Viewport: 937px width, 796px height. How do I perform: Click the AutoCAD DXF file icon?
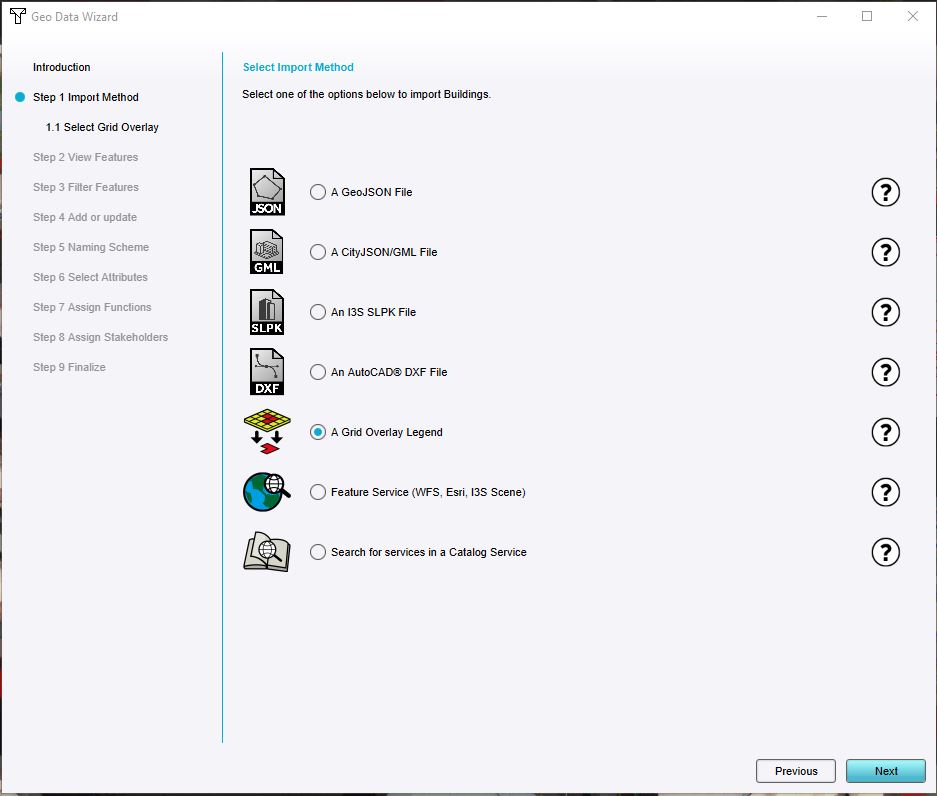[266, 372]
